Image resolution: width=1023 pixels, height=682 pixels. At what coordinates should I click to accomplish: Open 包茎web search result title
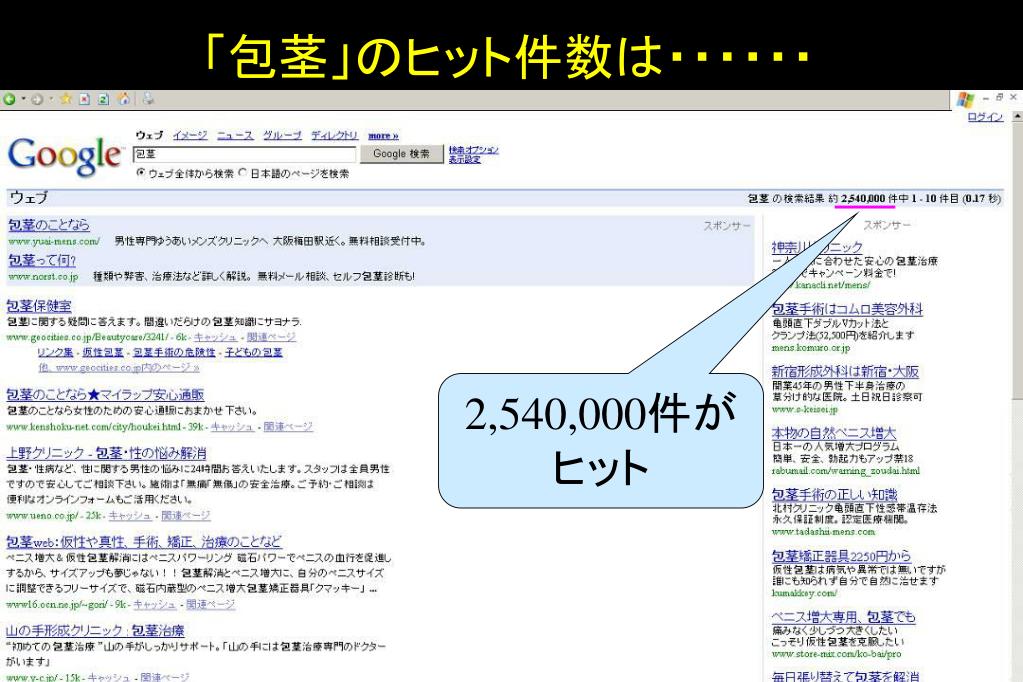click(x=144, y=541)
